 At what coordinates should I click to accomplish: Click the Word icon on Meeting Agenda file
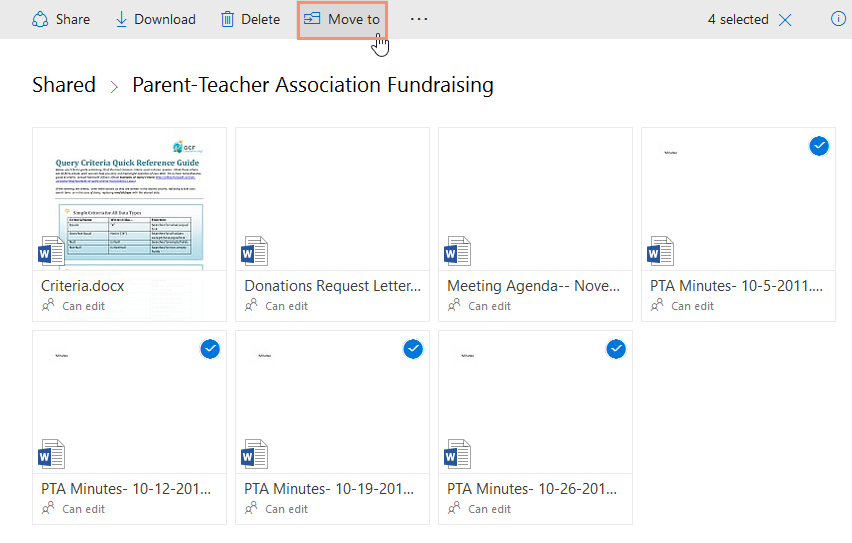pyautogui.click(x=456, y=251)
